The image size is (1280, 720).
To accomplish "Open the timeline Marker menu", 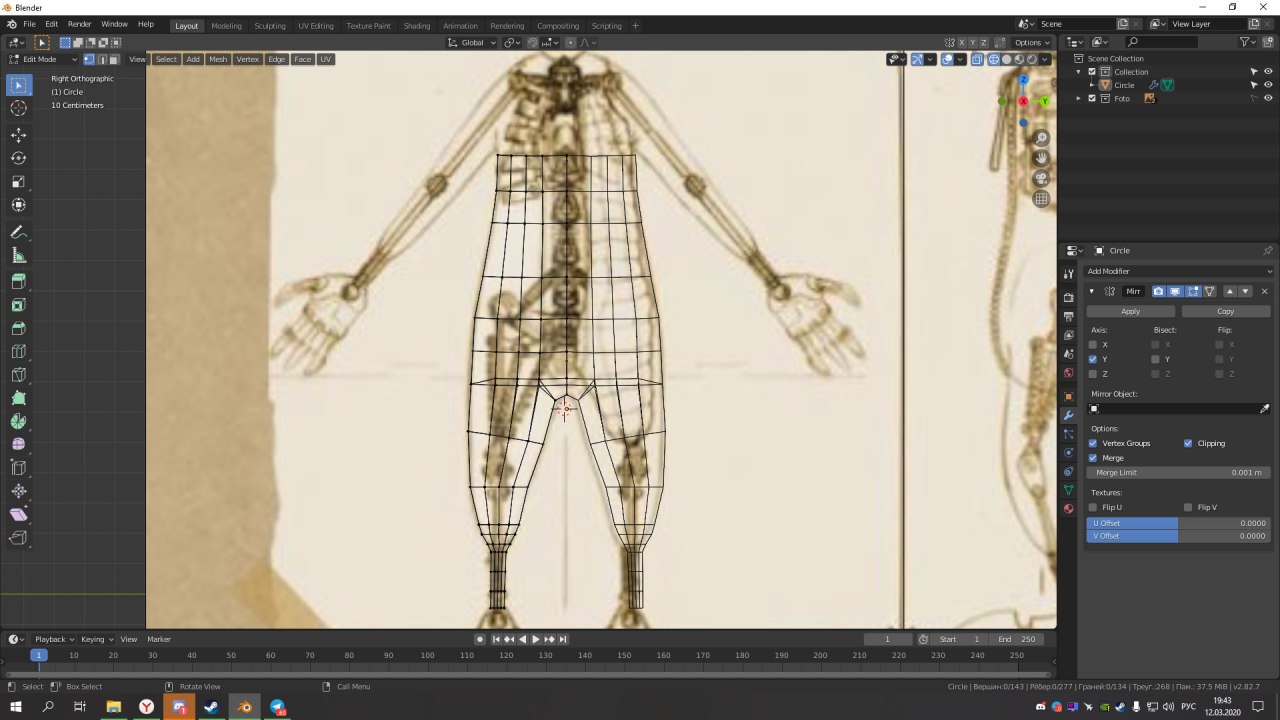I will coord(159,639).
